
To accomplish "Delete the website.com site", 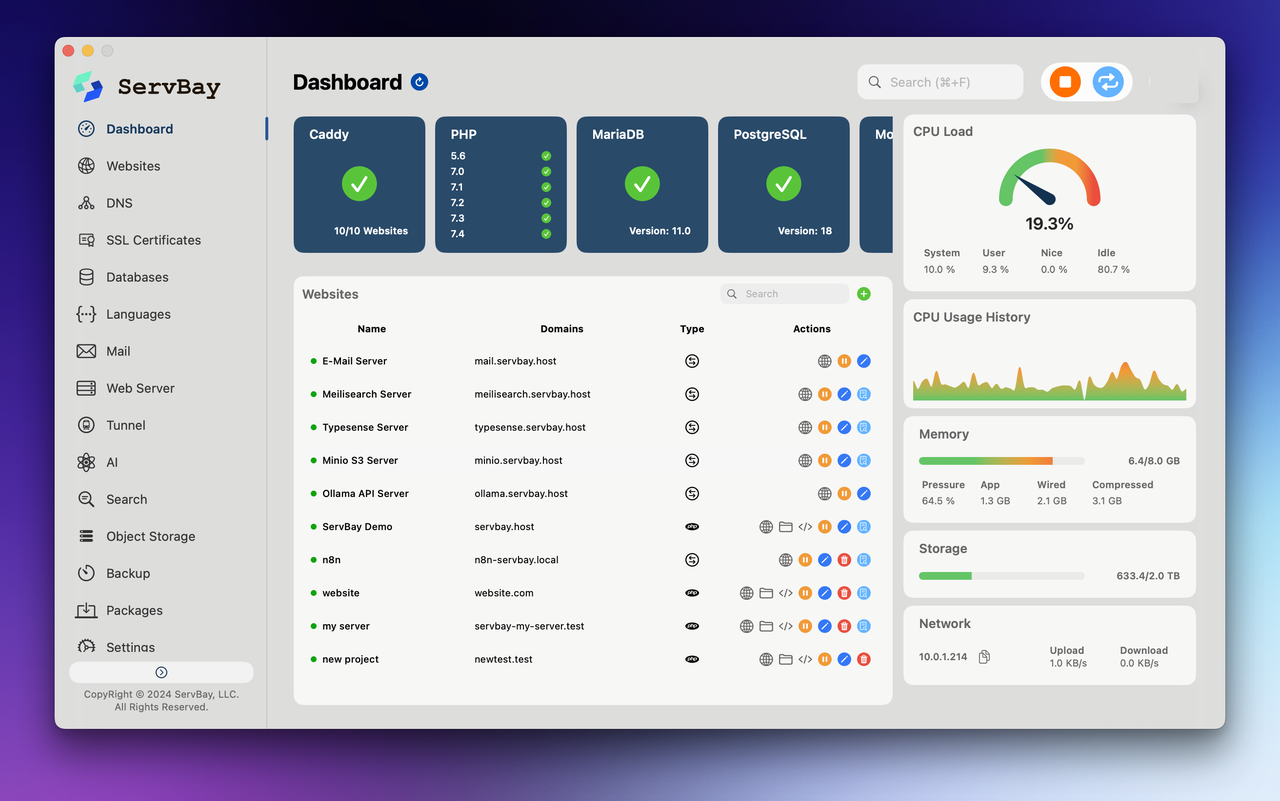I will pyautogui.click(x=844, y=593).
